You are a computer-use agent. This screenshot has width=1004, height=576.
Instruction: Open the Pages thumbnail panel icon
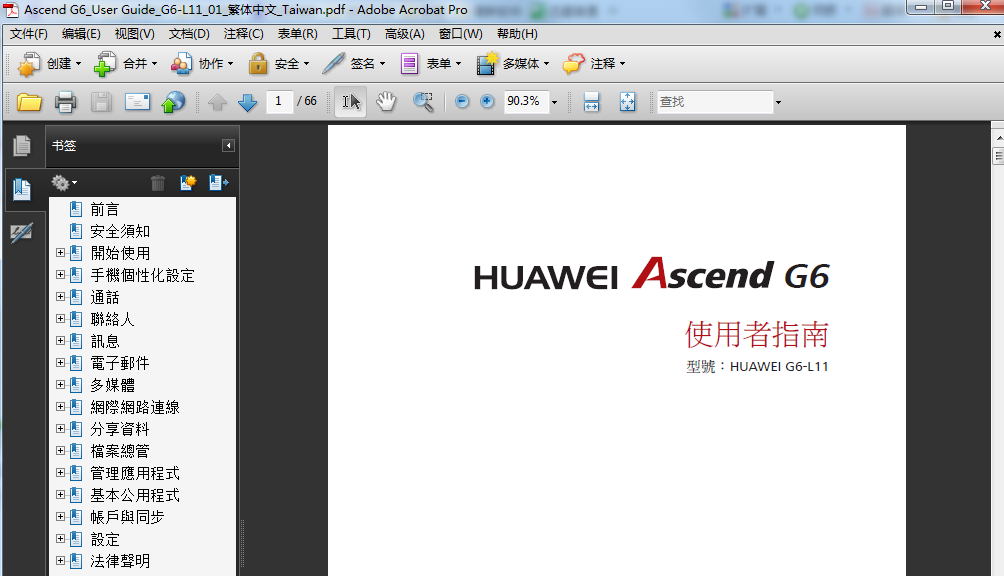click(22, 146)
